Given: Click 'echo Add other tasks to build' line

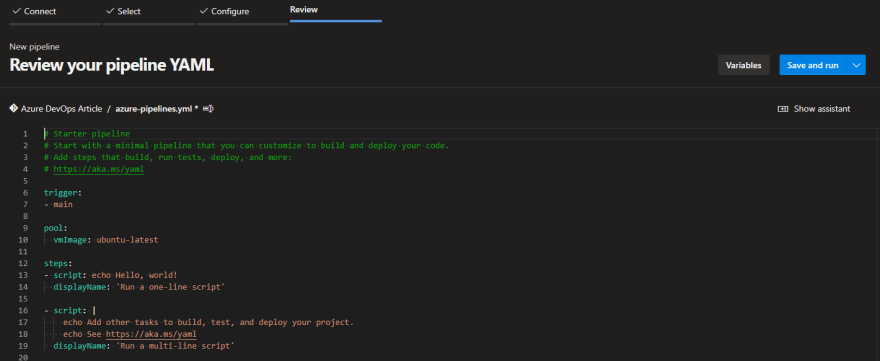Looking at the screenshot, I should click(208, 322).
